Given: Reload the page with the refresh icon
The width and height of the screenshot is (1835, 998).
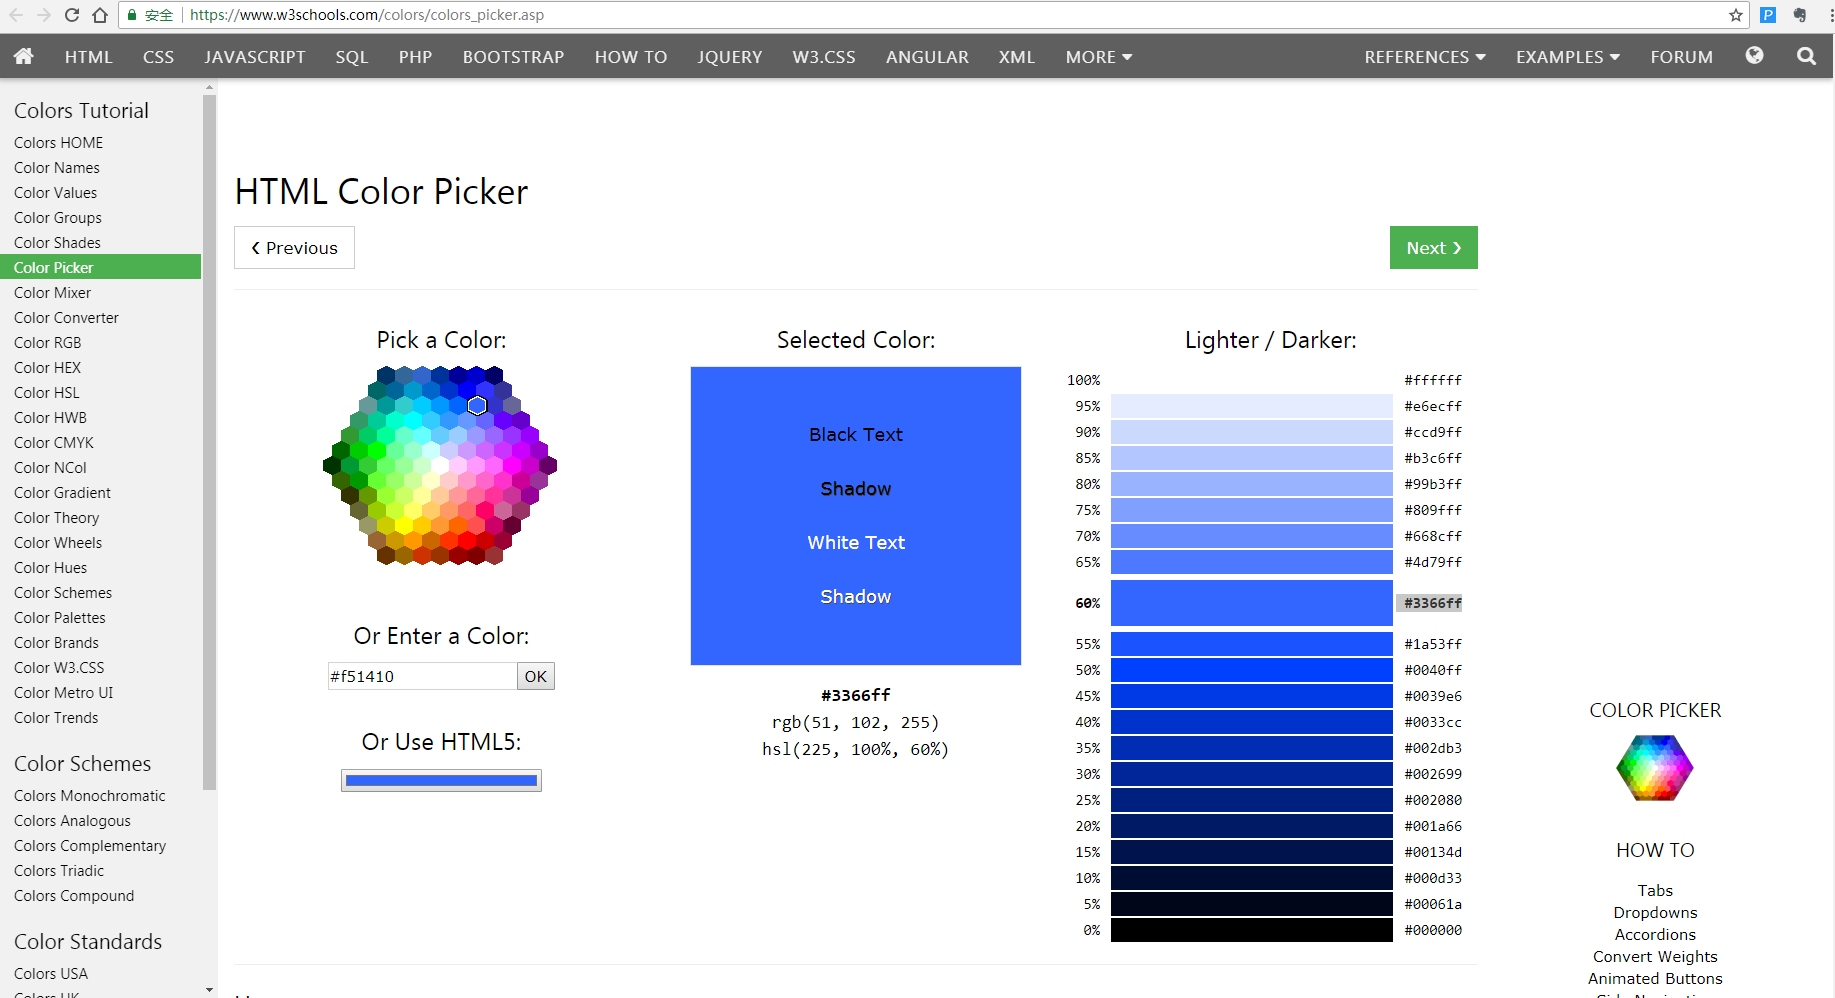Looking at the screenshot, I should click(x=72, y=15).
